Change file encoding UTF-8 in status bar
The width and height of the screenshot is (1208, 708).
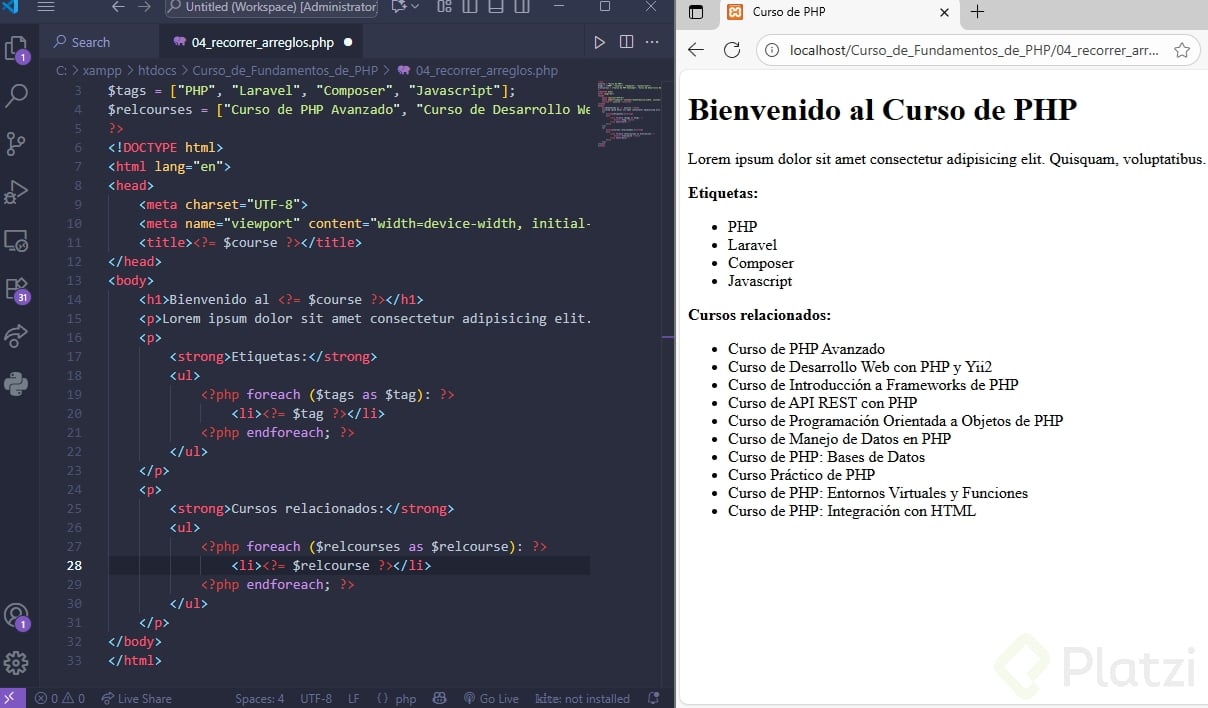point(316,698)
